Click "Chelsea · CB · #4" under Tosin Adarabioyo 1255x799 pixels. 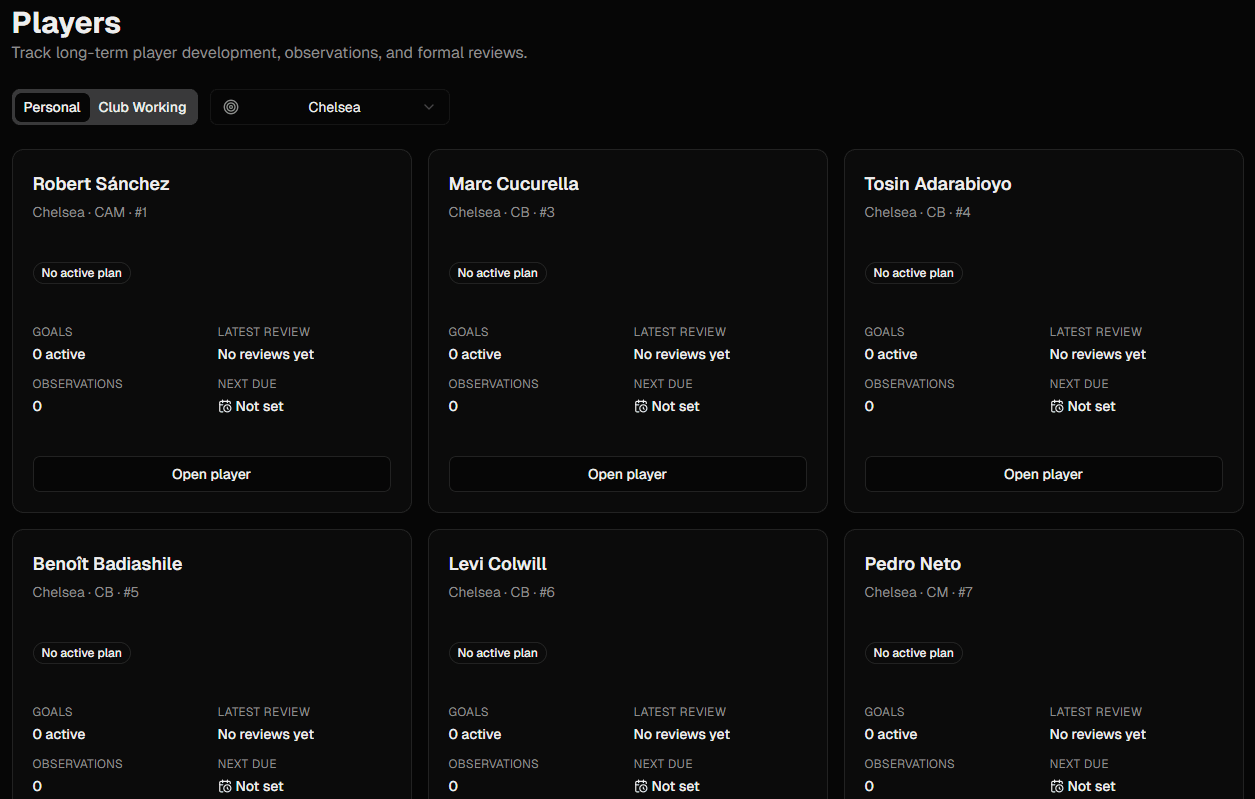[x=918, y=212]
